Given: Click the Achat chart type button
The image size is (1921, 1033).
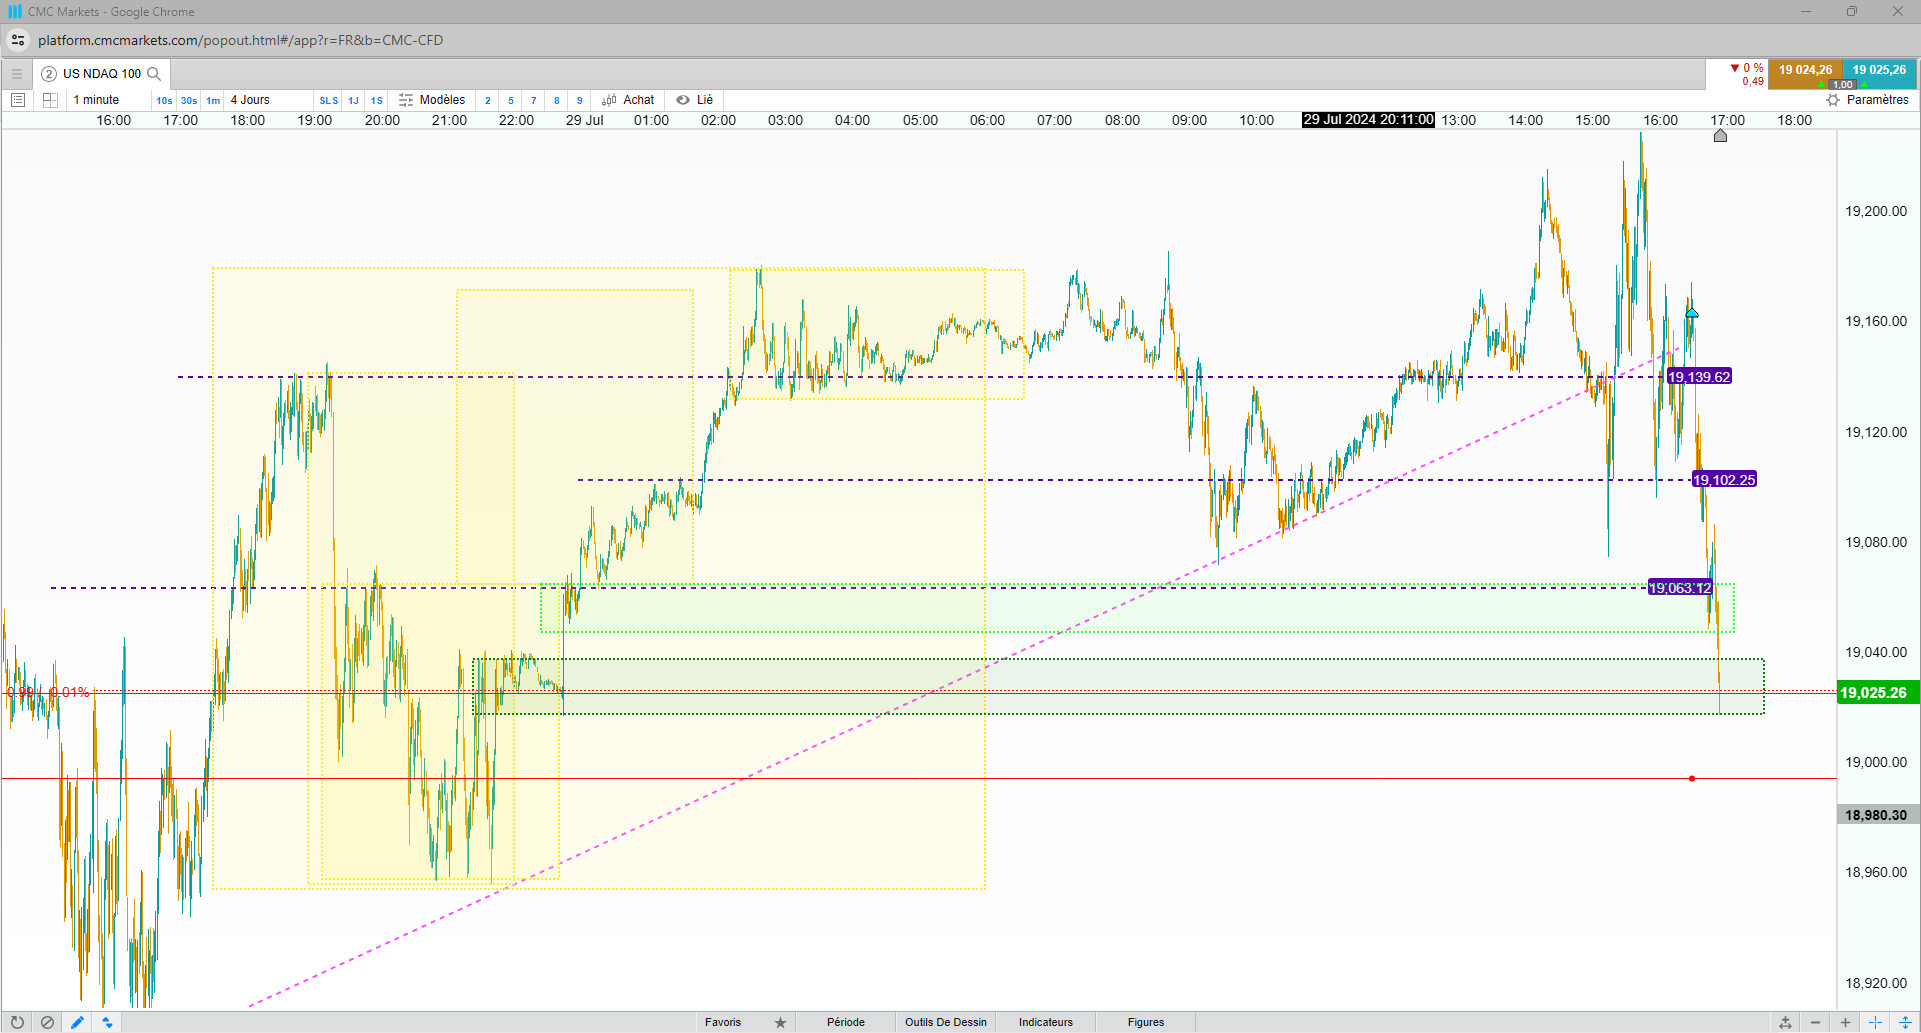Looking at the screenshot, I should point(628,100).
